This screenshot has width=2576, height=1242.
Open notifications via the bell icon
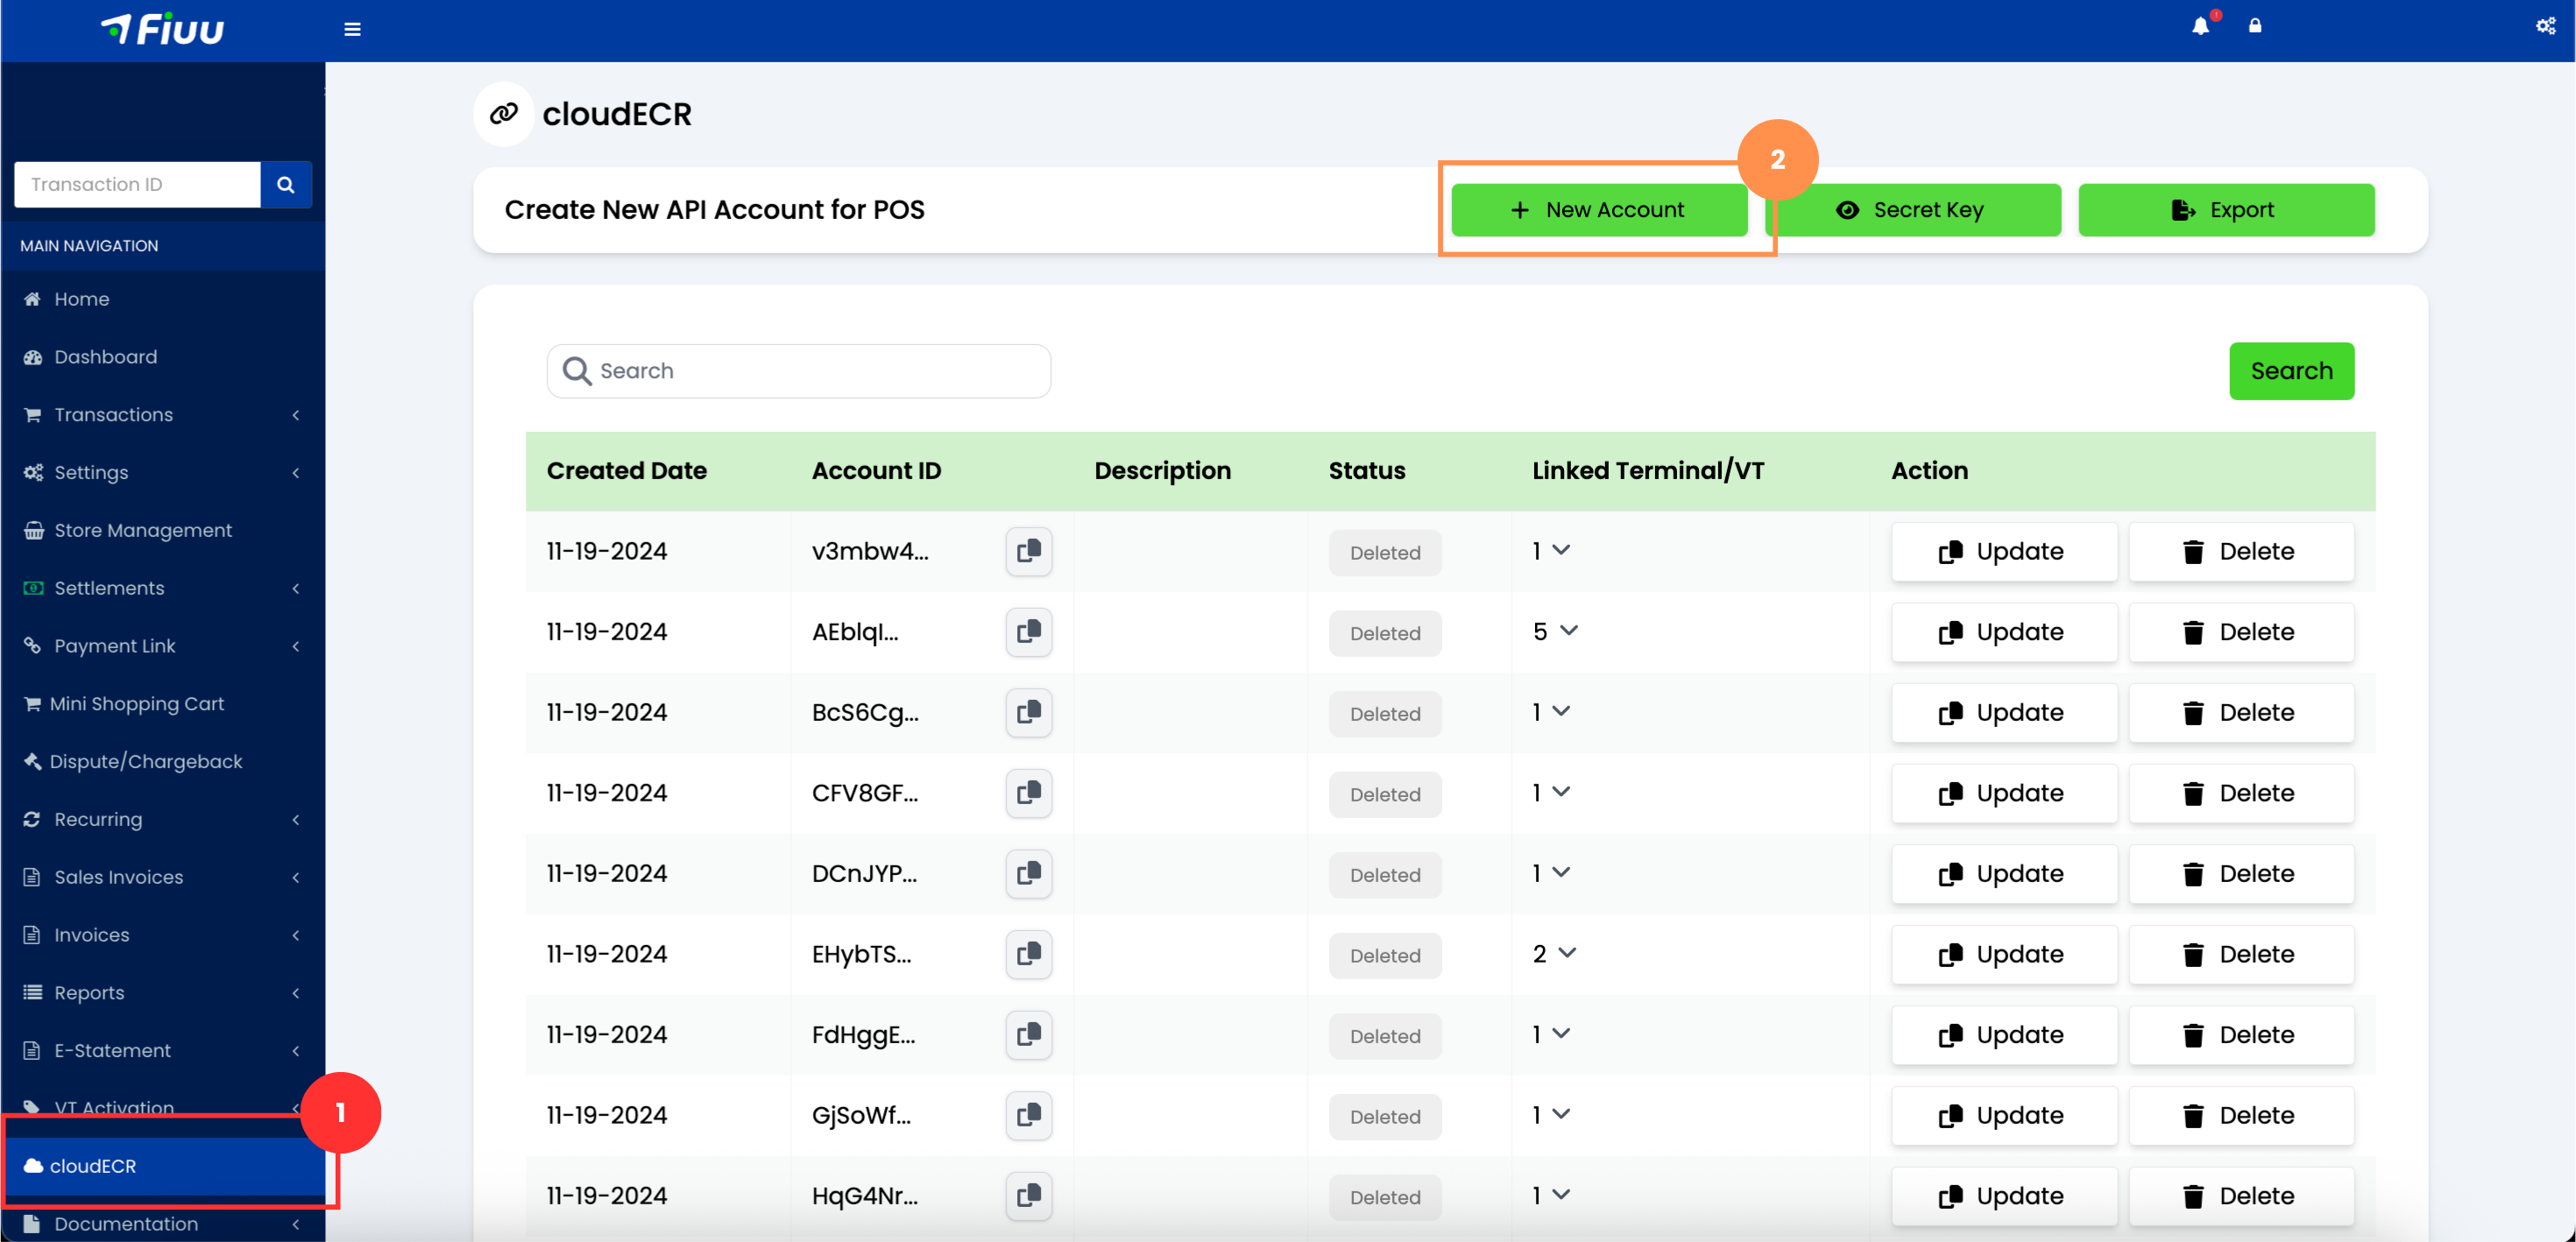[x=2200, y=25]
